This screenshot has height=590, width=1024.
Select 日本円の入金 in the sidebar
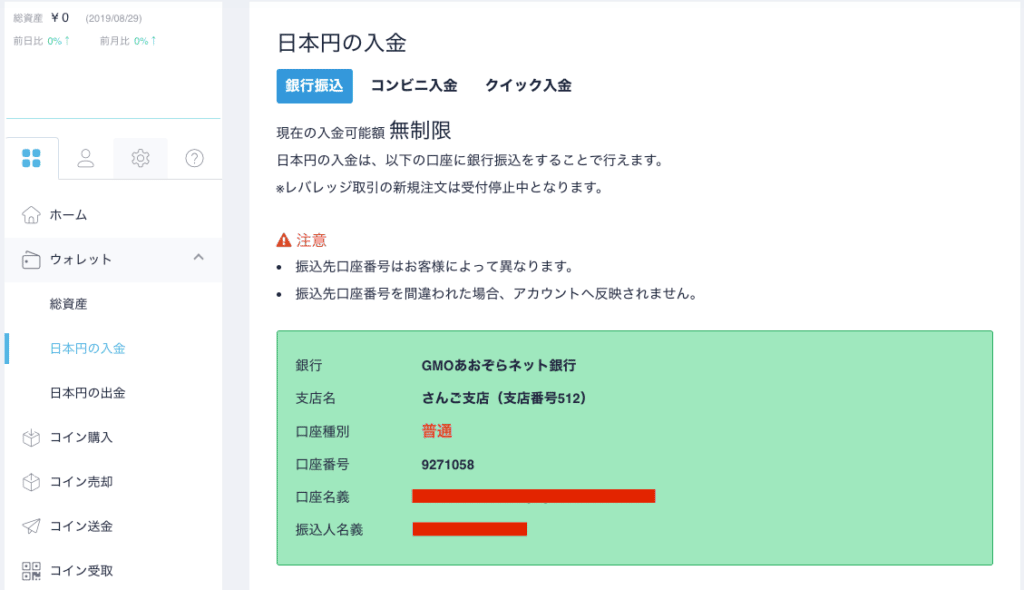[x=88, y=348]
